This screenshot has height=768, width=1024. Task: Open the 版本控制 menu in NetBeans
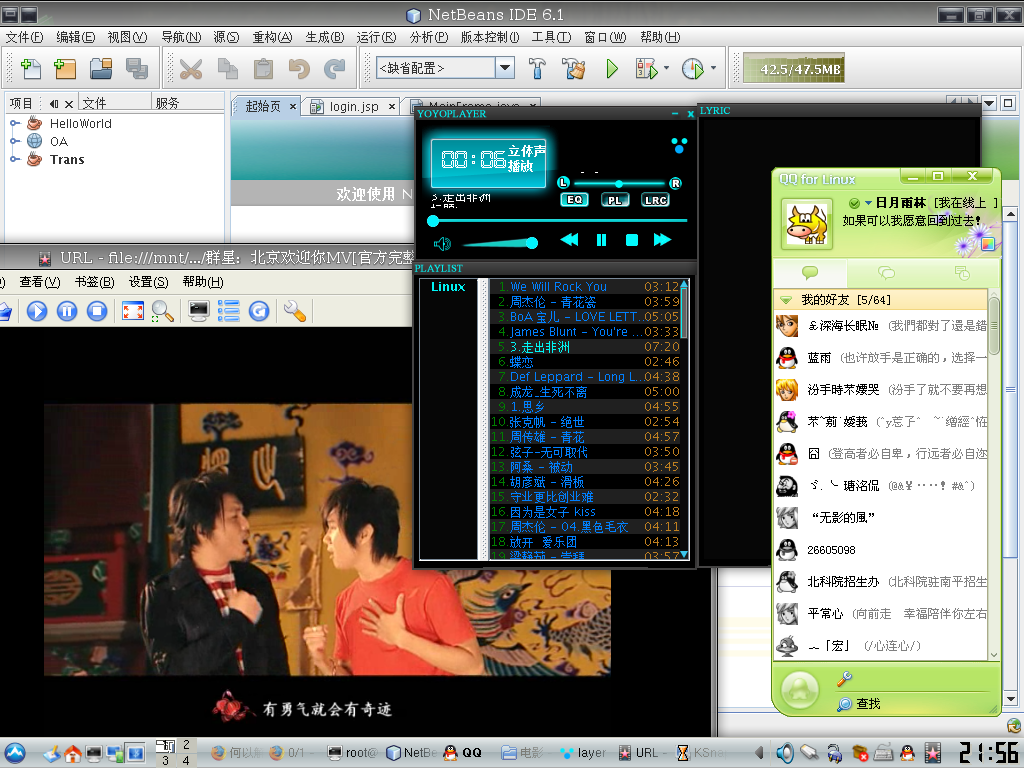490,37
